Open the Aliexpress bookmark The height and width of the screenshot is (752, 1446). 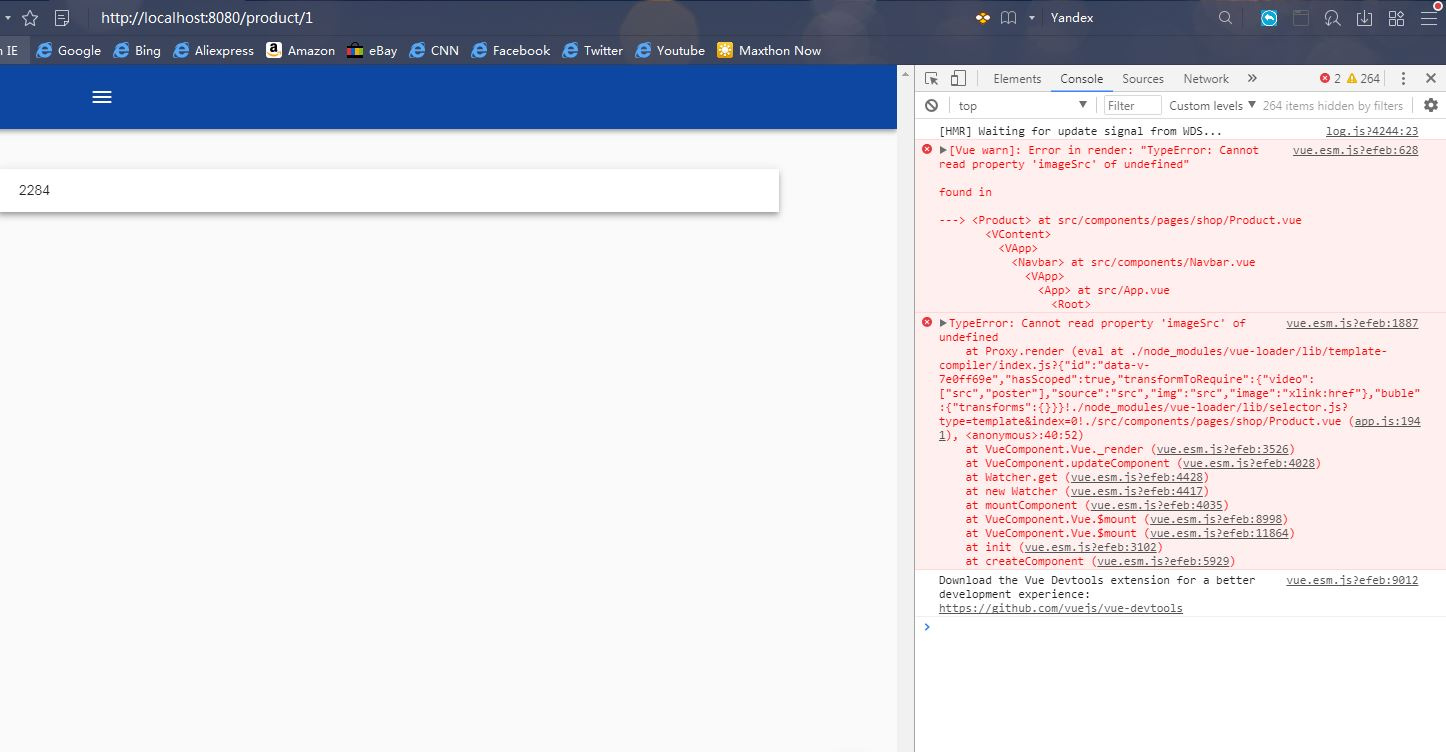coord(213,50)
